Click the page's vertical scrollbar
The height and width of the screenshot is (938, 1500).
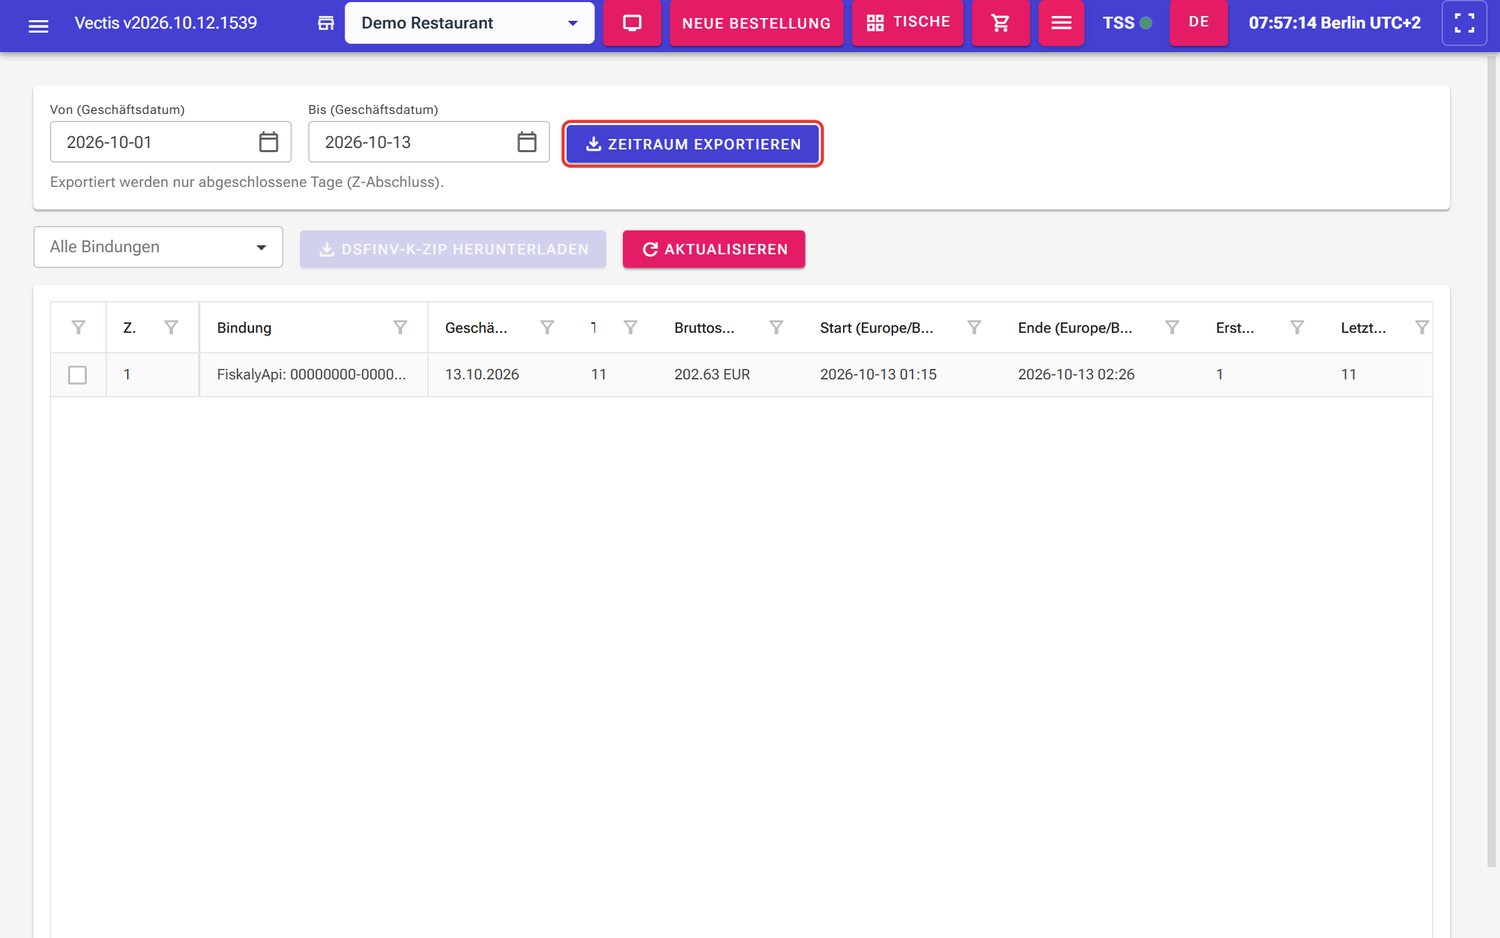tap(1492, 460)
